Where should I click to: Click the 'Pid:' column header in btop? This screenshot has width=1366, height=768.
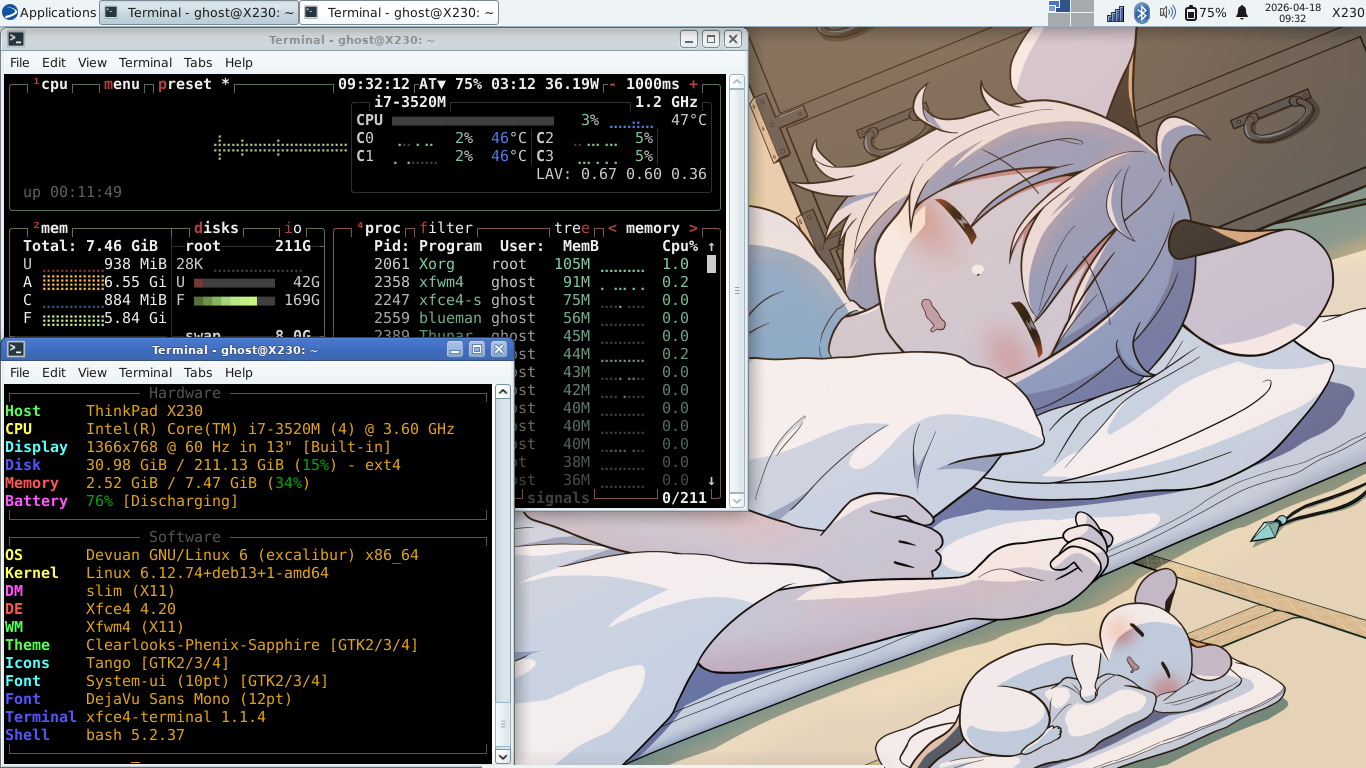(392, 246)
